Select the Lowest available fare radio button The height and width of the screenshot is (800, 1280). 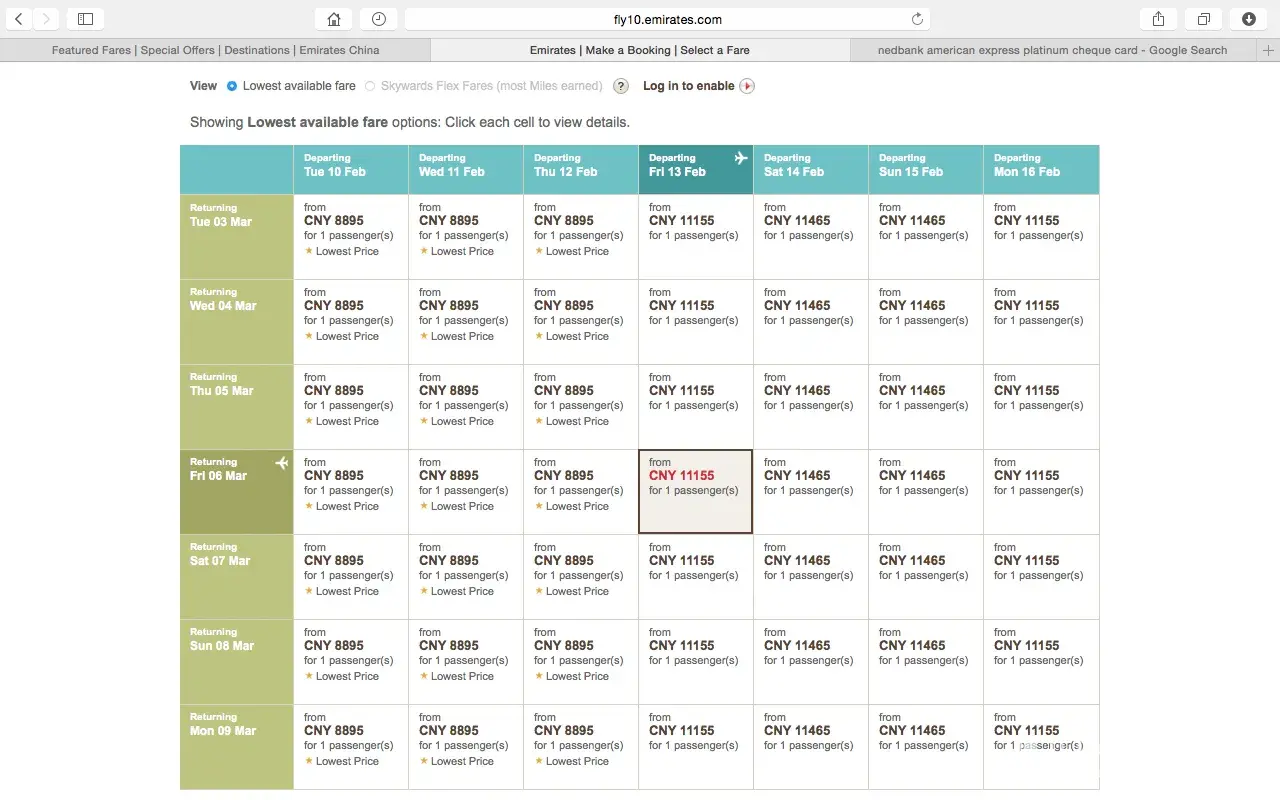[x=232, y=86]
